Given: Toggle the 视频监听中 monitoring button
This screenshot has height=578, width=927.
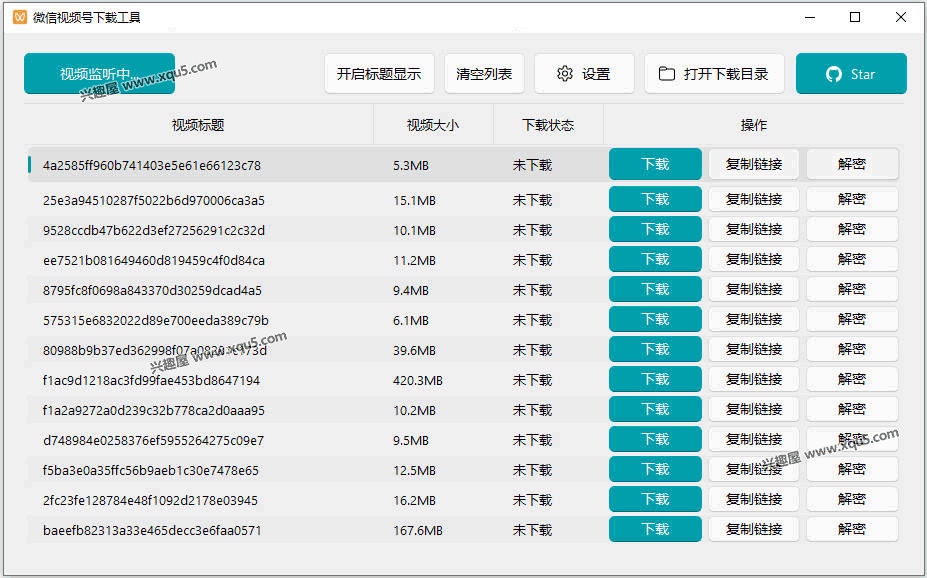Looking at the screenshot, I should tap(99, 73).
